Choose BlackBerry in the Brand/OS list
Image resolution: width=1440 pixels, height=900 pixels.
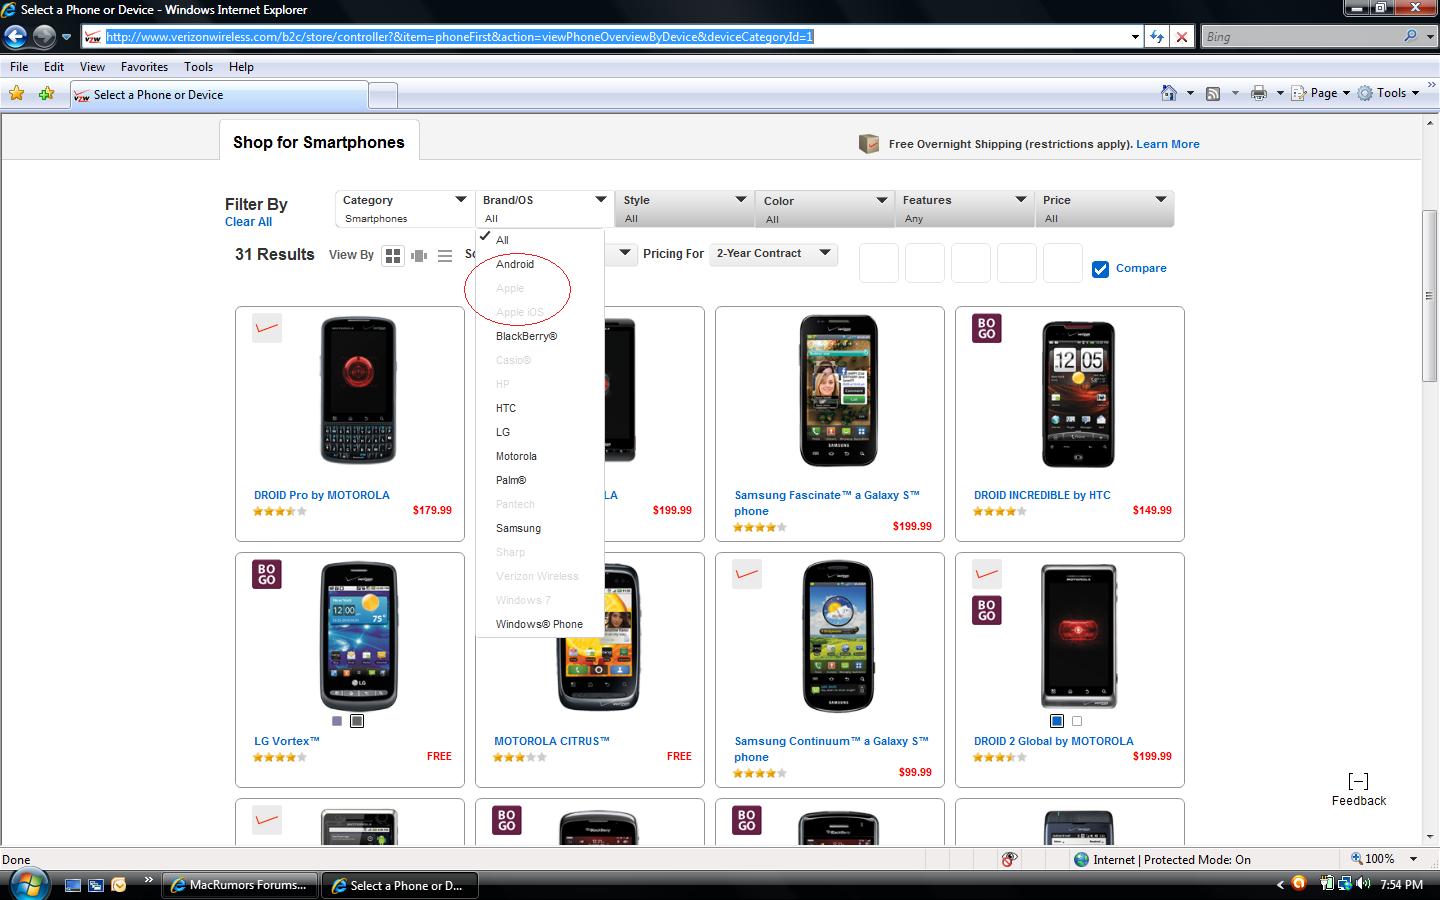click(526, 336)
